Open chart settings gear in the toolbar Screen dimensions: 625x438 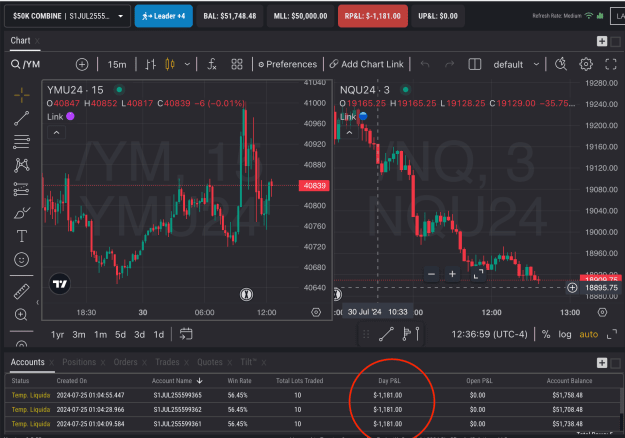(x=586, y=64)
